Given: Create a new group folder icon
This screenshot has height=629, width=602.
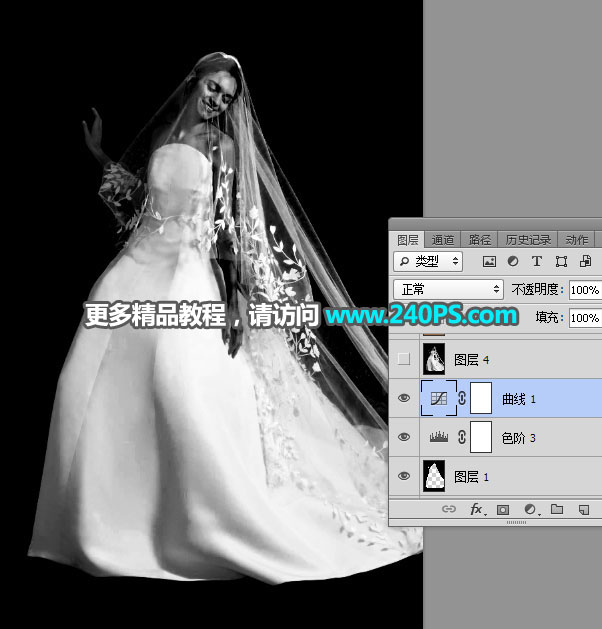Looking at the screenshot, I should pyautogui.click(x=557, y=509).
